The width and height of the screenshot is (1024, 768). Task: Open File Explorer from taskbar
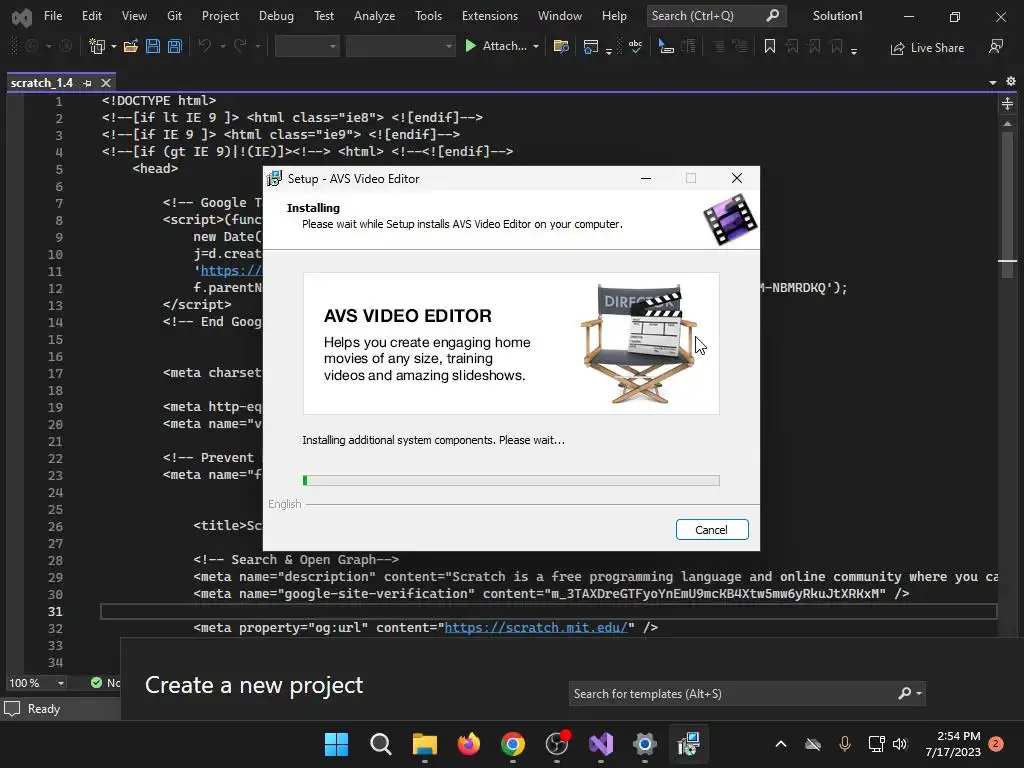424,744
